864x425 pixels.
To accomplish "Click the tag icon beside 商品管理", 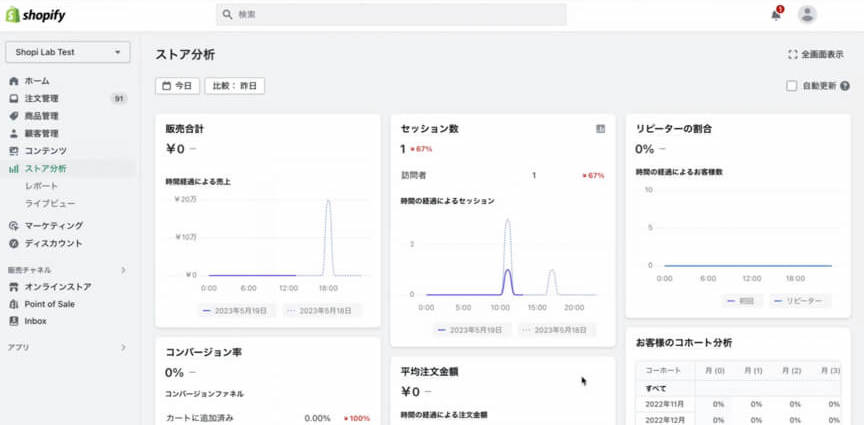I will pos(14,116).
